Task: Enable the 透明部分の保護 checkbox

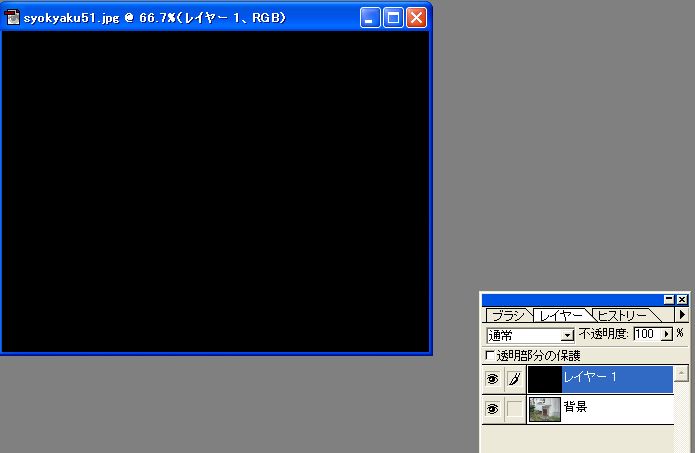Action: 489,355
